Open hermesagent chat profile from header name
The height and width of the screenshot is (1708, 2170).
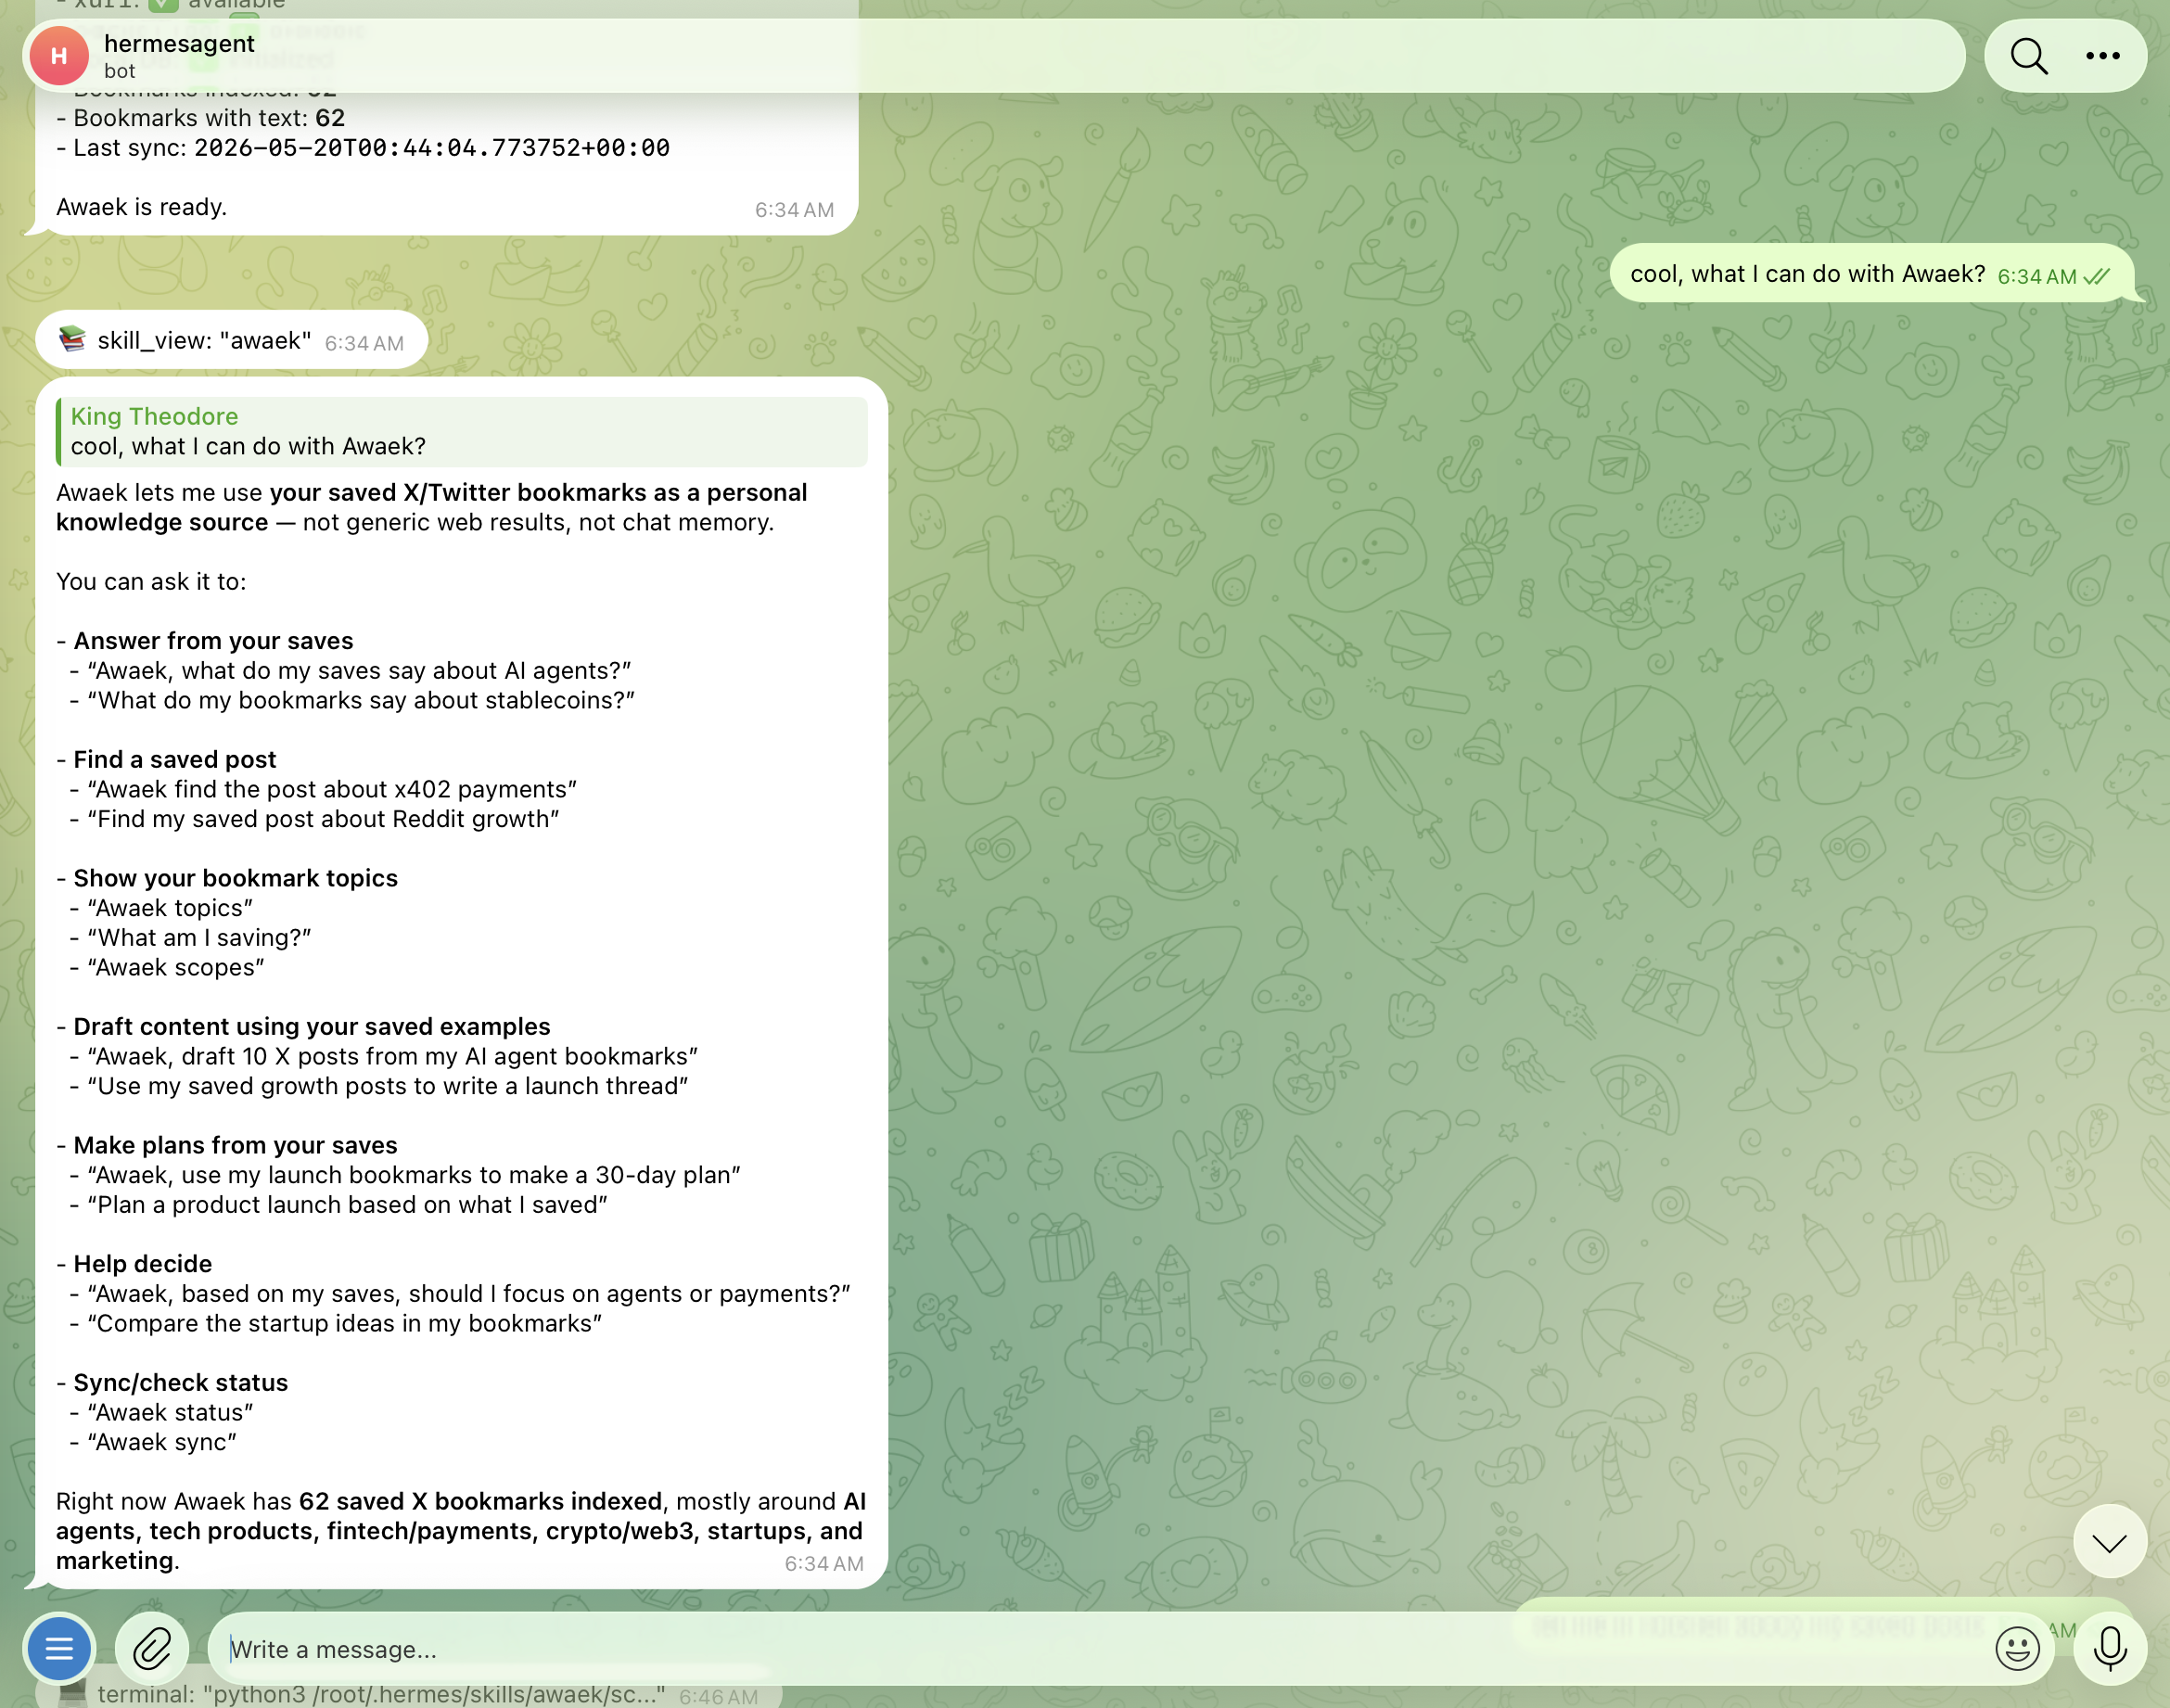179,44
